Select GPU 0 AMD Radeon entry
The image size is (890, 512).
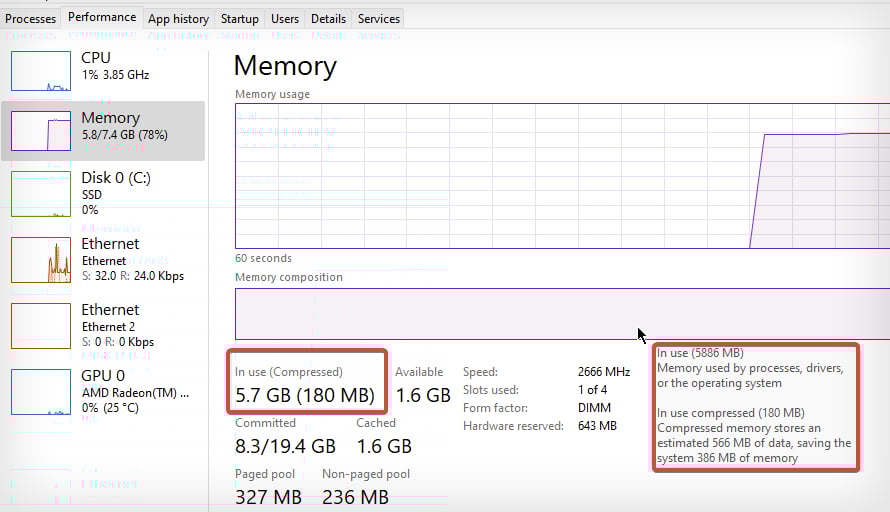(103, 391)
